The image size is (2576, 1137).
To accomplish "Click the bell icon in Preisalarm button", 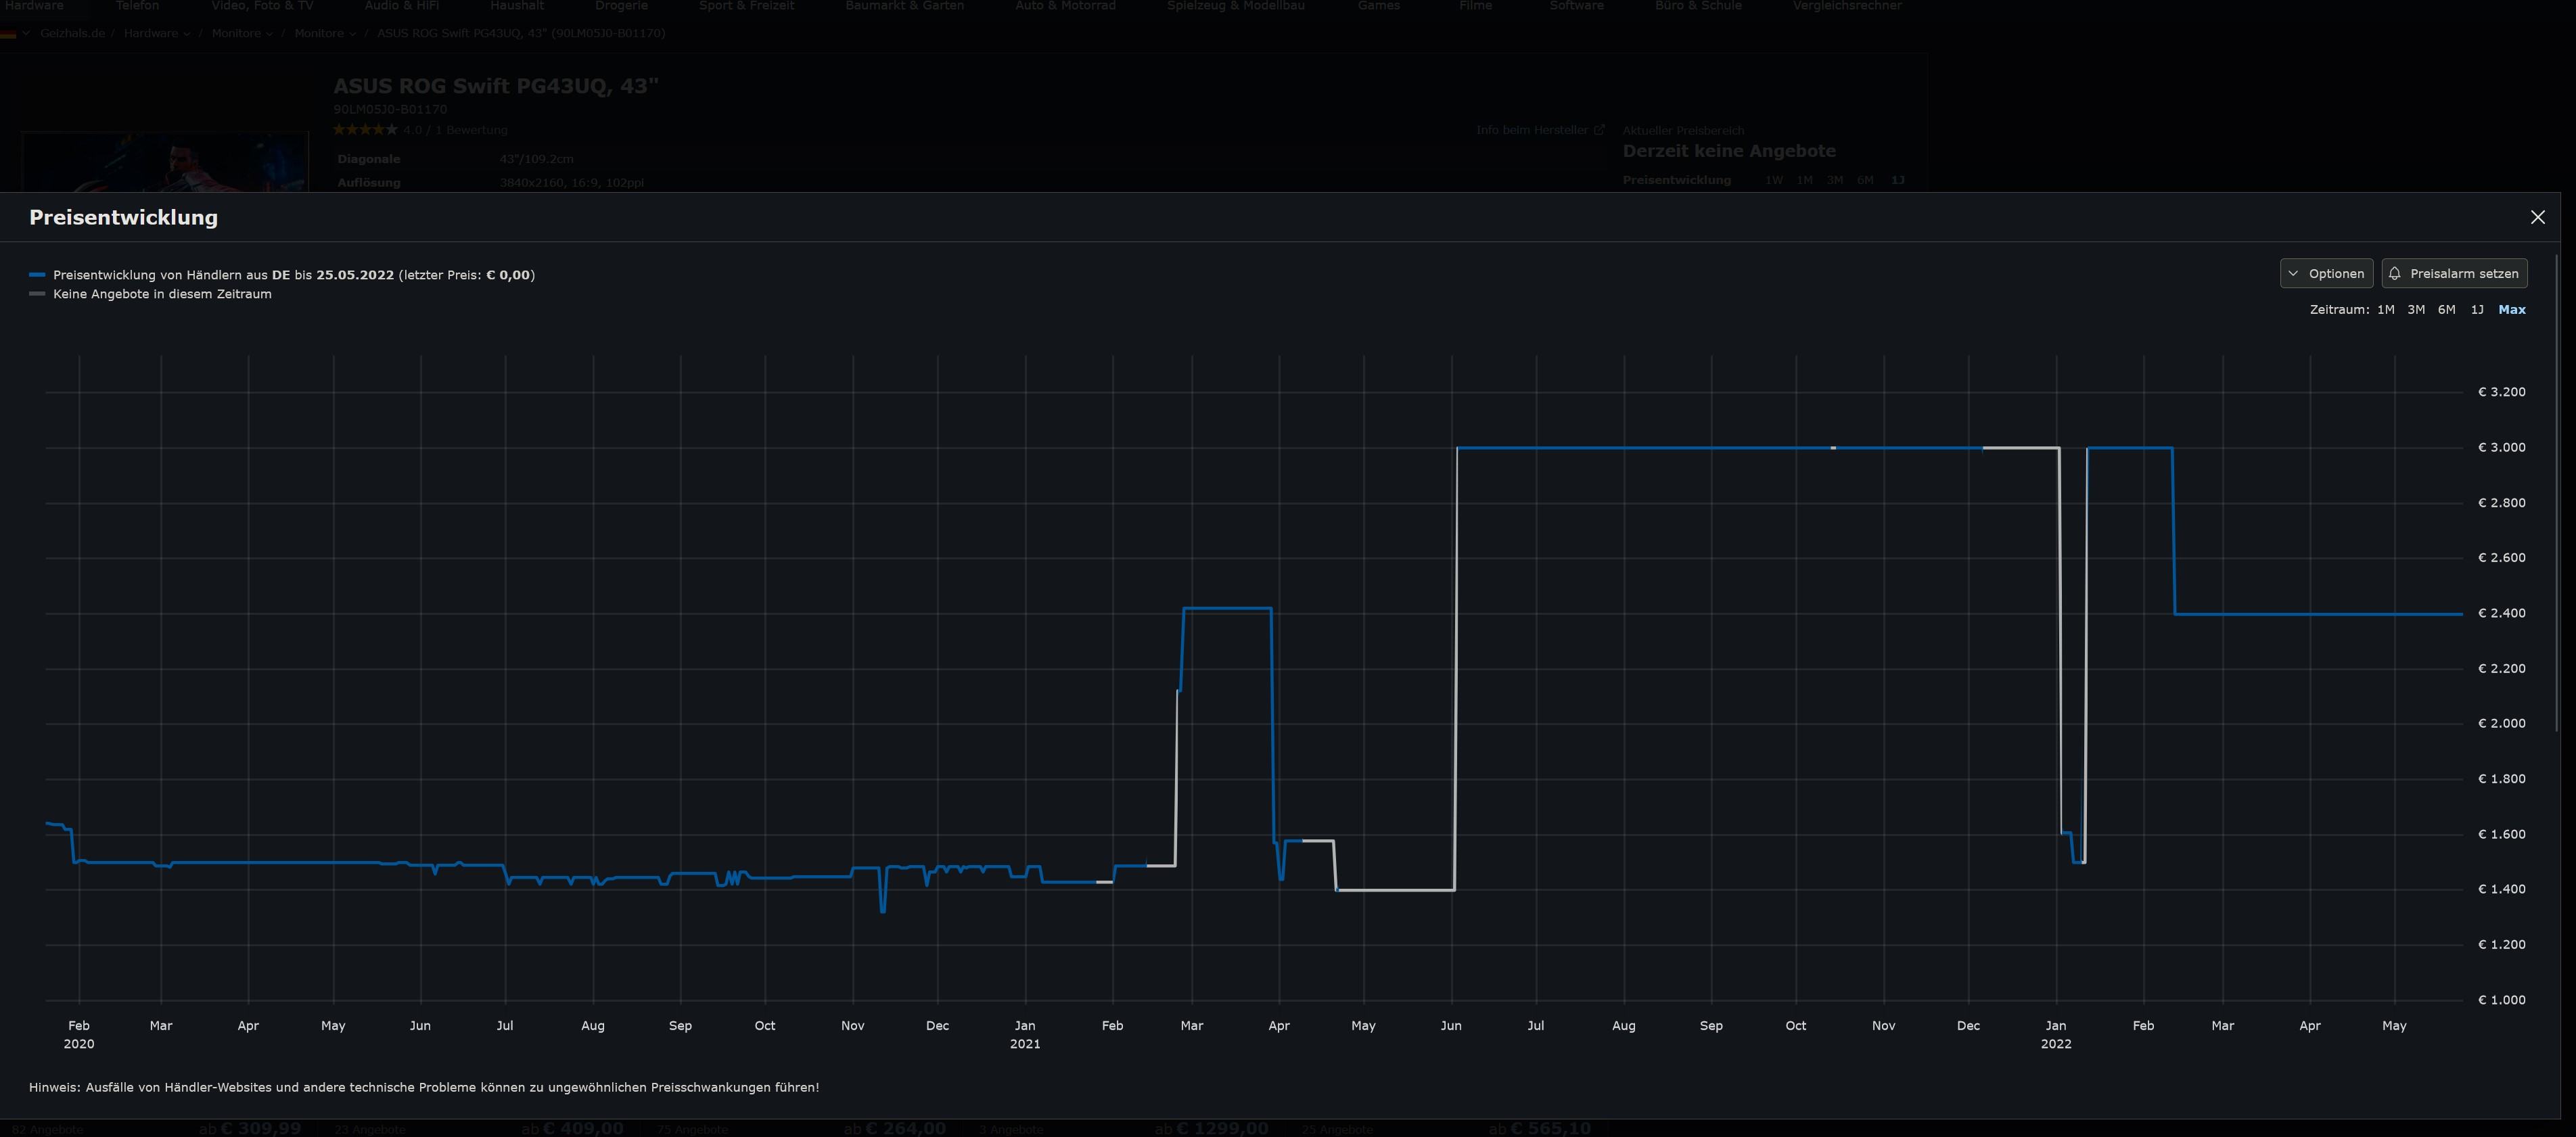I will (x=2395, y=273).
